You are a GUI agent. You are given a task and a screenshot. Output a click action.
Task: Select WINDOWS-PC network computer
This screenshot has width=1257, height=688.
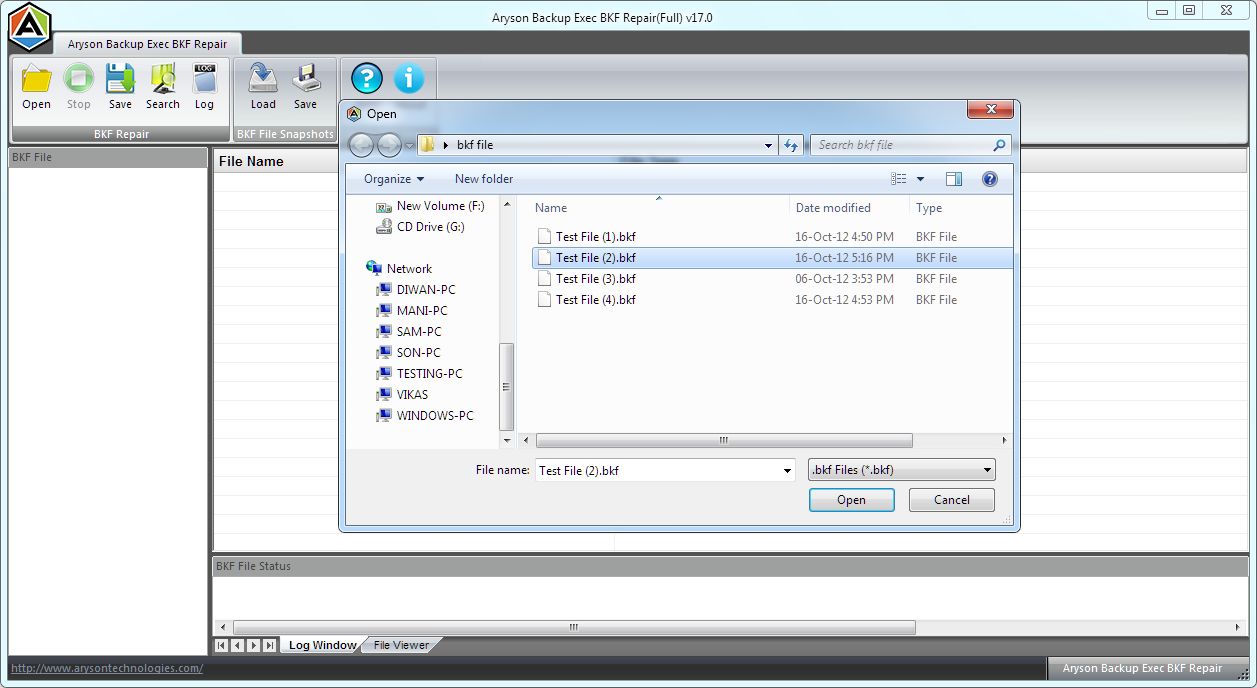(425, 416)
